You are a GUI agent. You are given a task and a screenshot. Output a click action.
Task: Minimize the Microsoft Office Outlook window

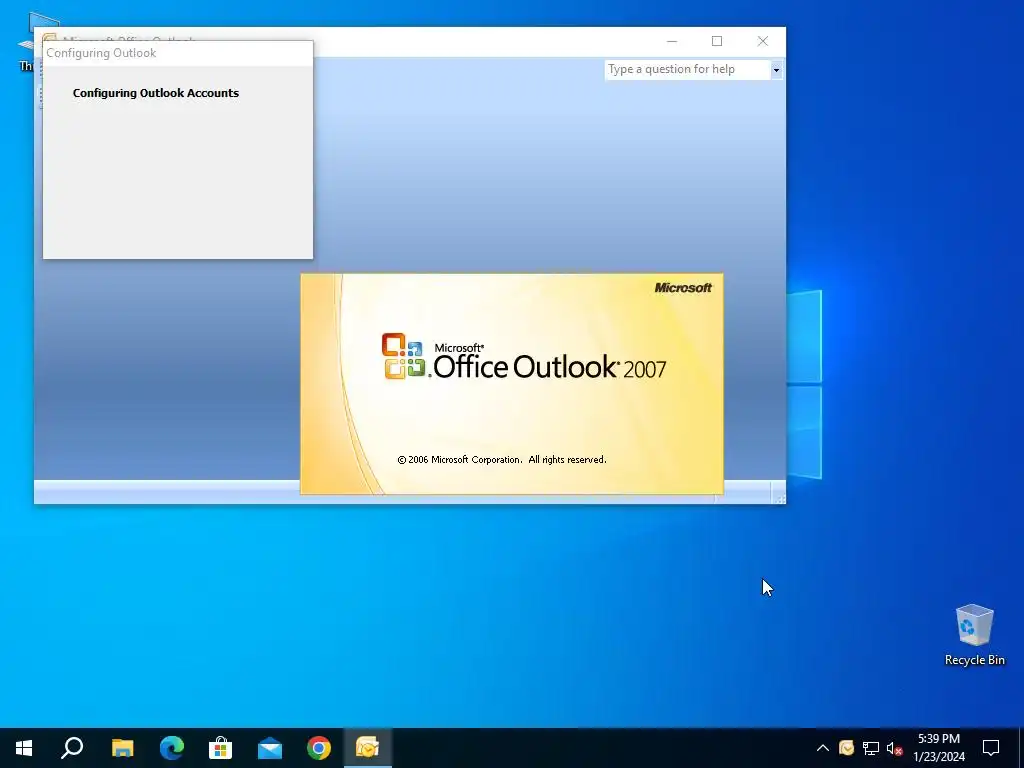click(671, 41)
